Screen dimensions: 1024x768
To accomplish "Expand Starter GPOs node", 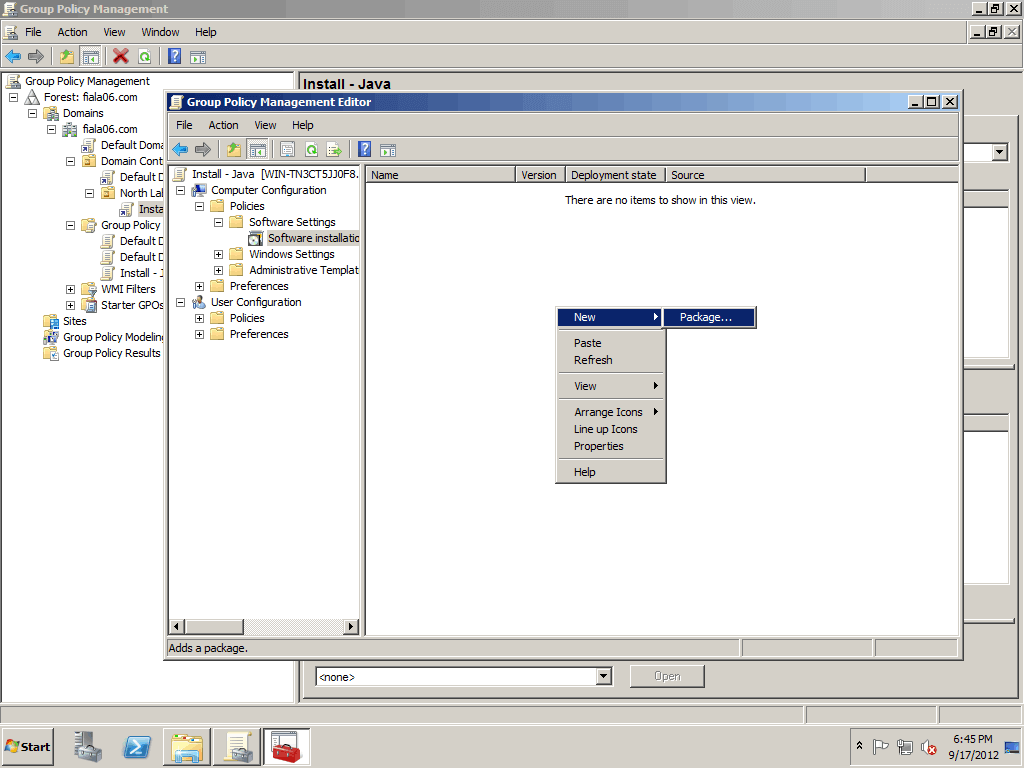I will click(71, 305).
